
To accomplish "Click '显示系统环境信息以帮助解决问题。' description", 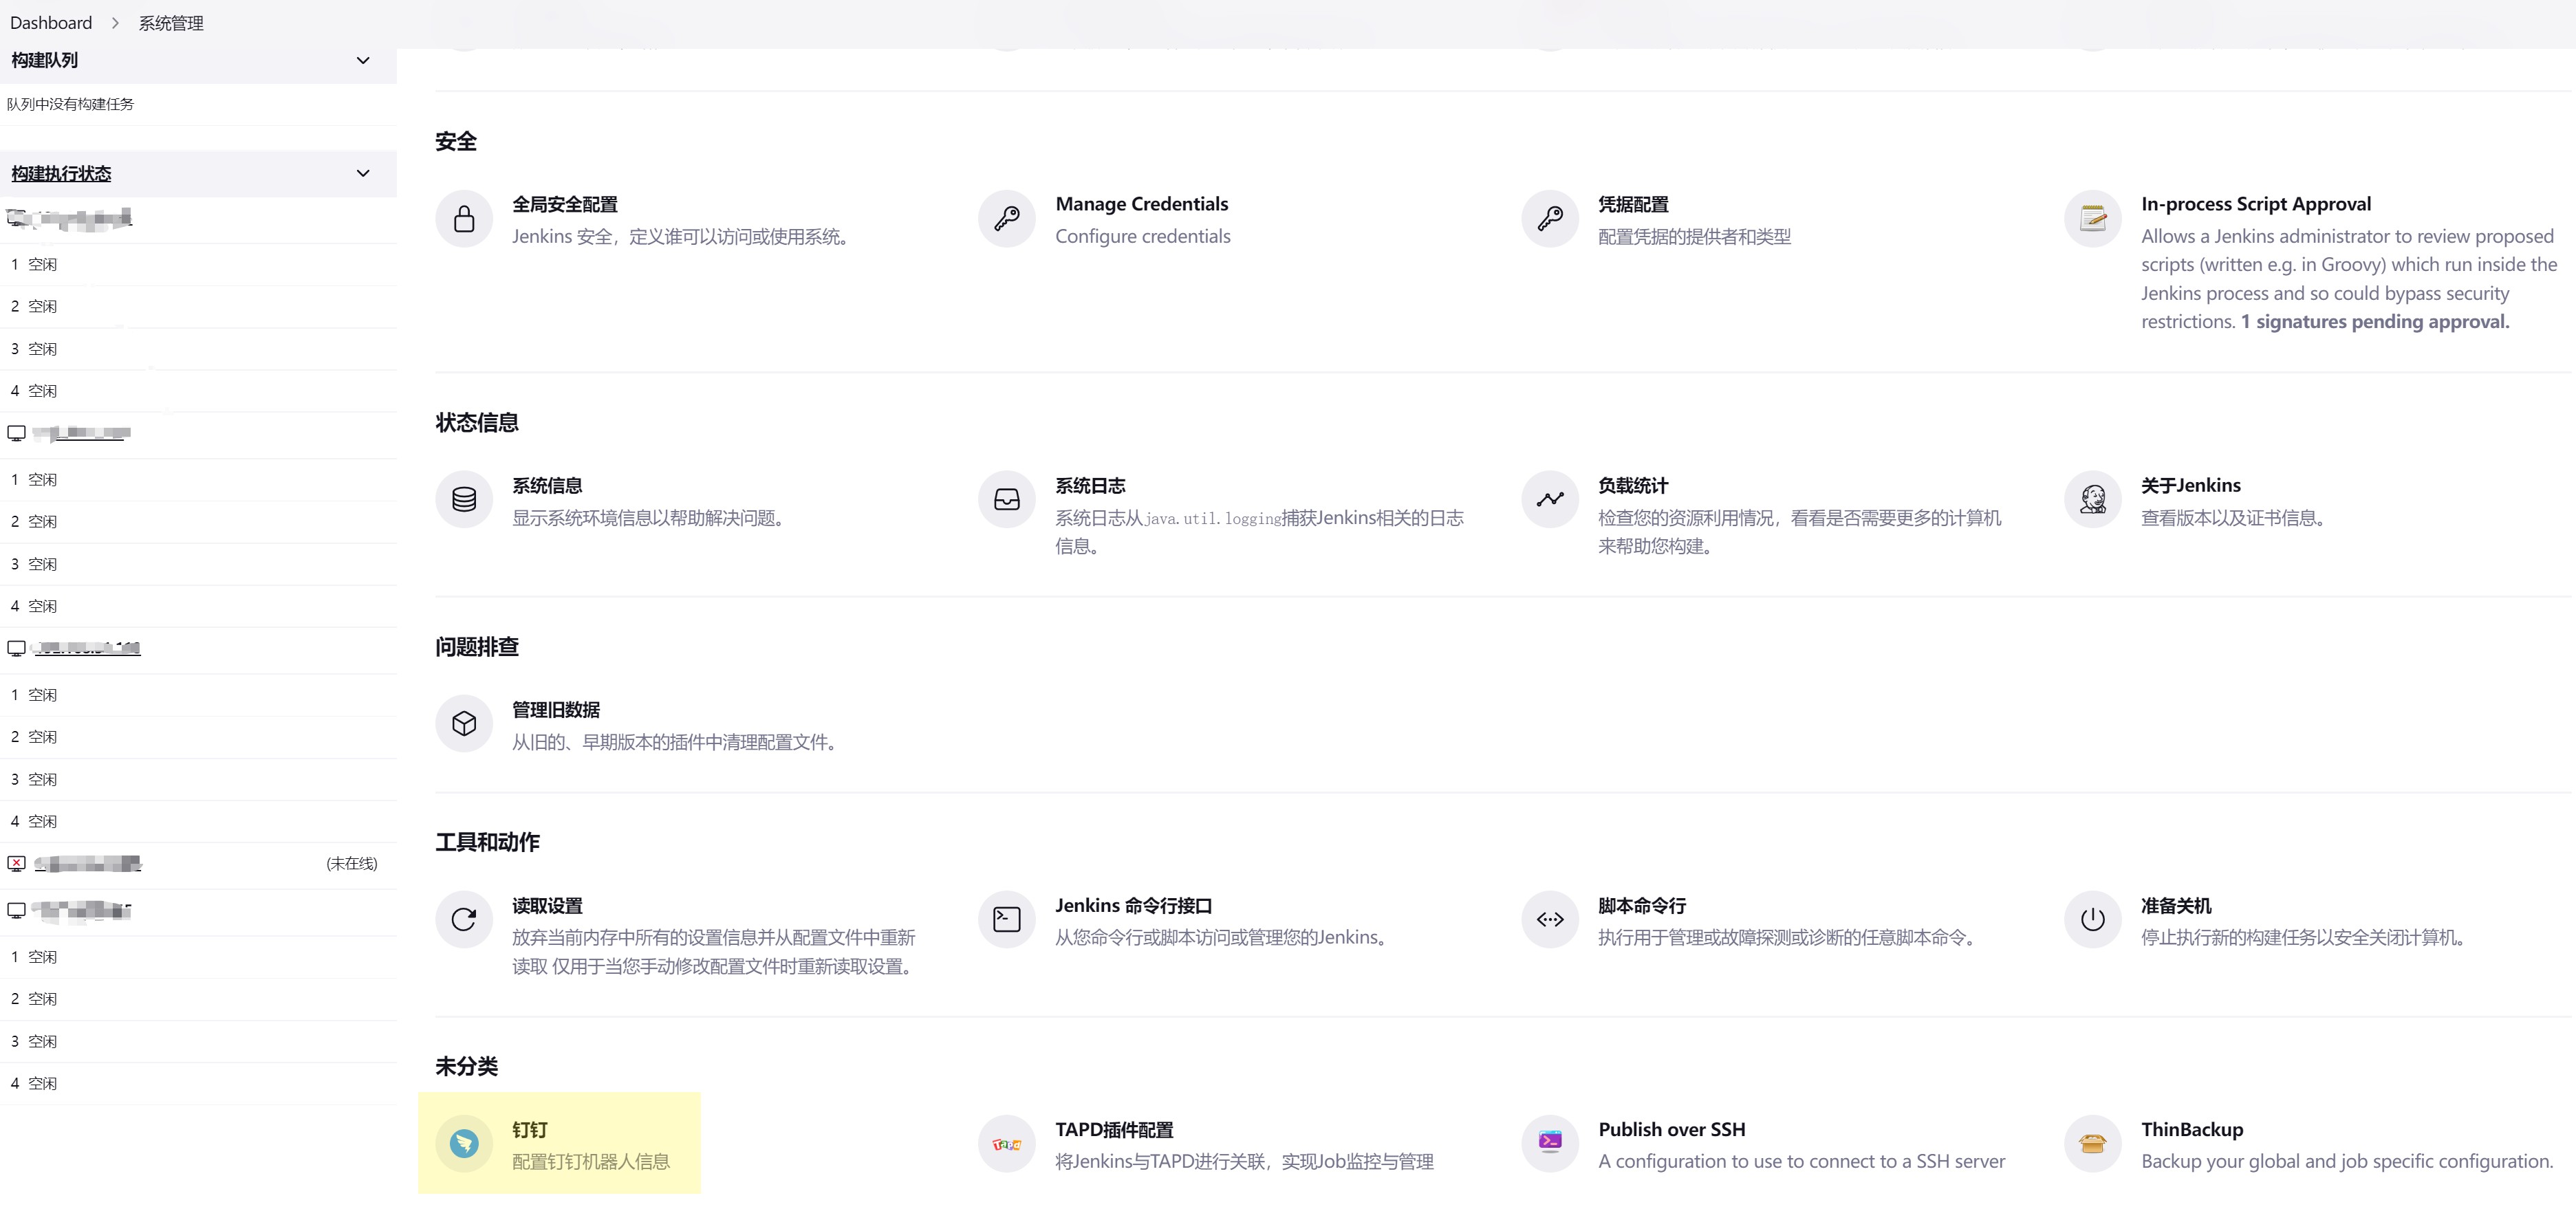I will point(651,518).
